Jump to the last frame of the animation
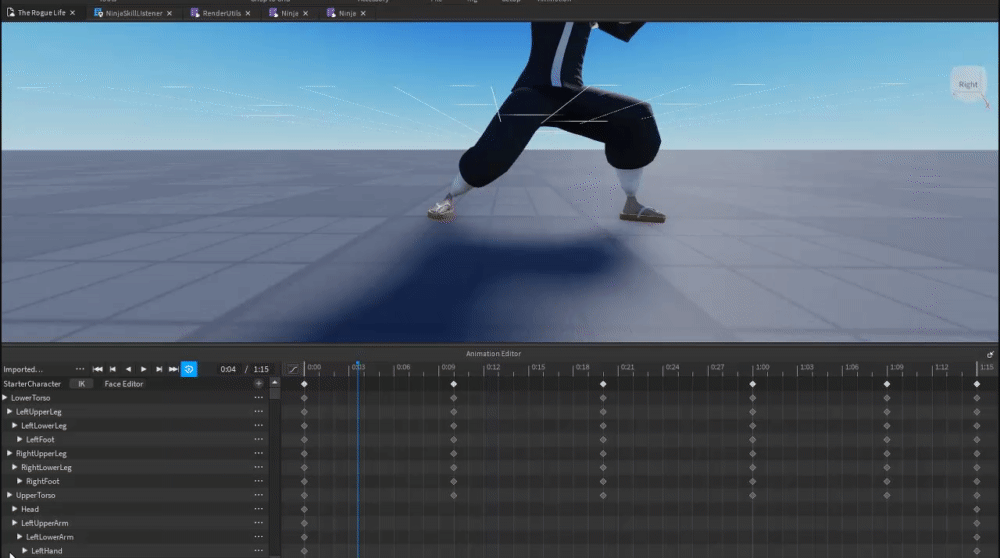 tap(173, 369)
